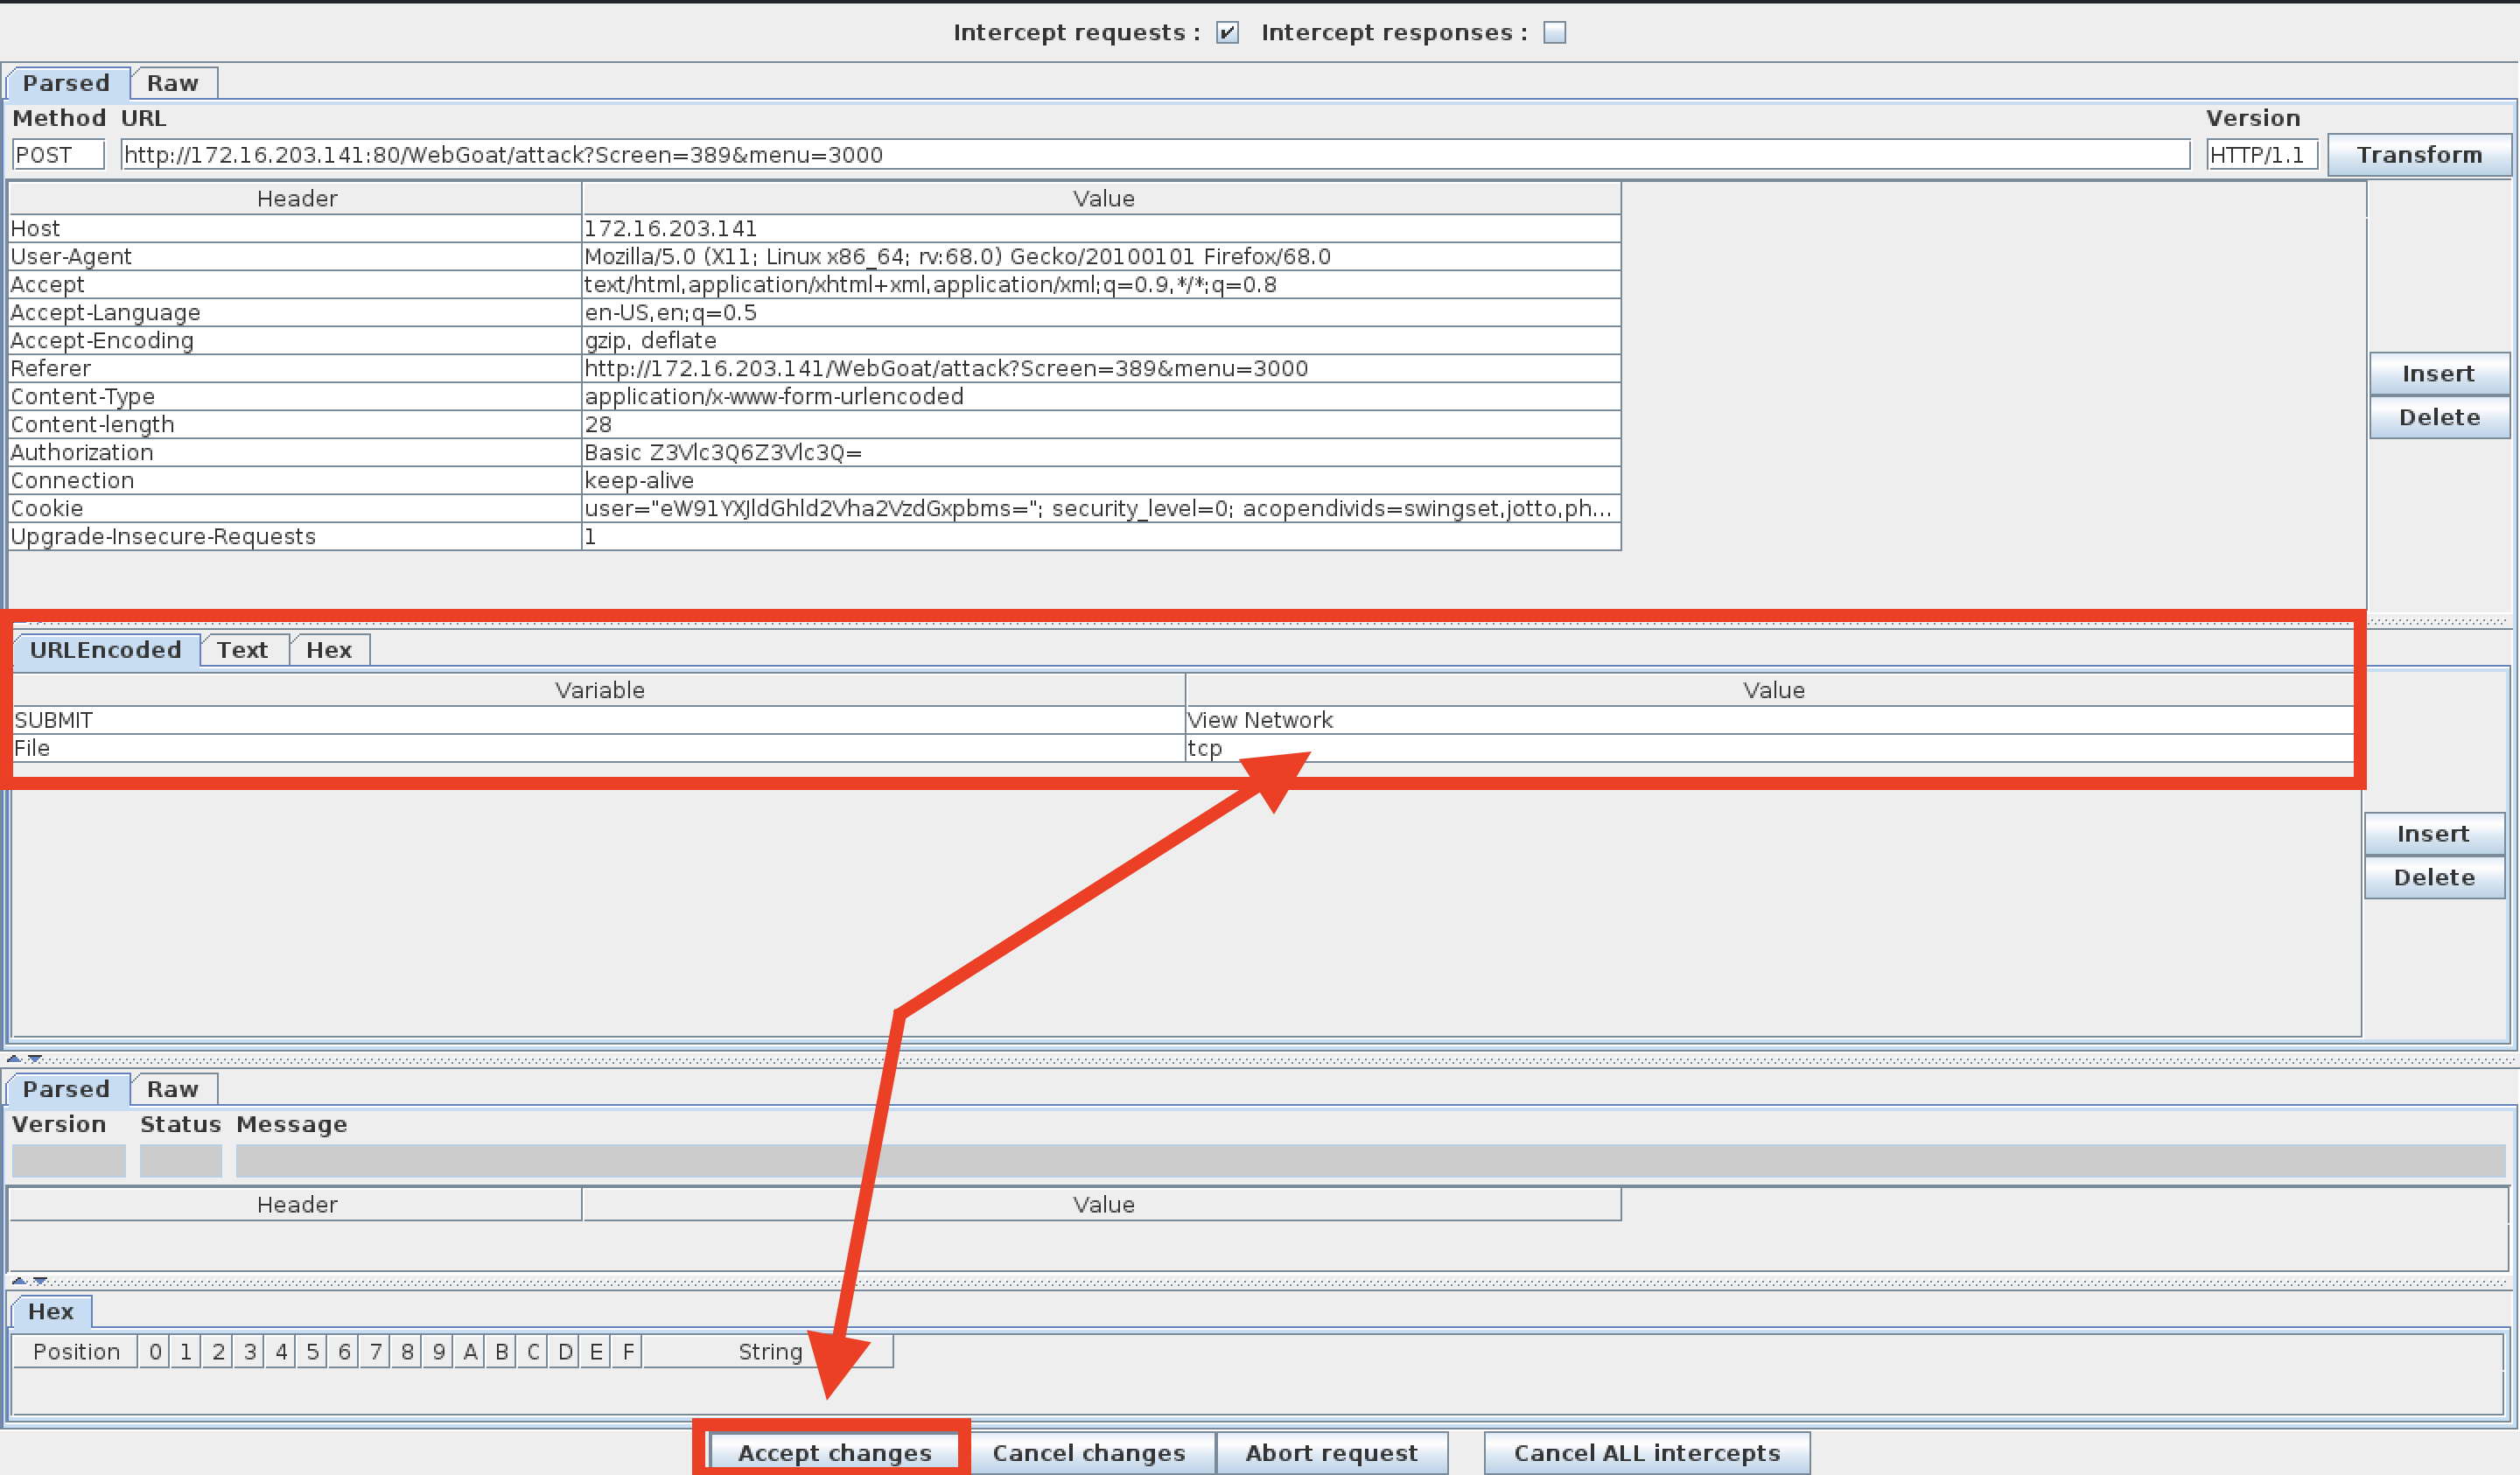Image resolution: width=2520 pixels, height=1475 pixels.
Task: Enable the Intercept responses checkbox
Action: click(x=1554, y=33)
